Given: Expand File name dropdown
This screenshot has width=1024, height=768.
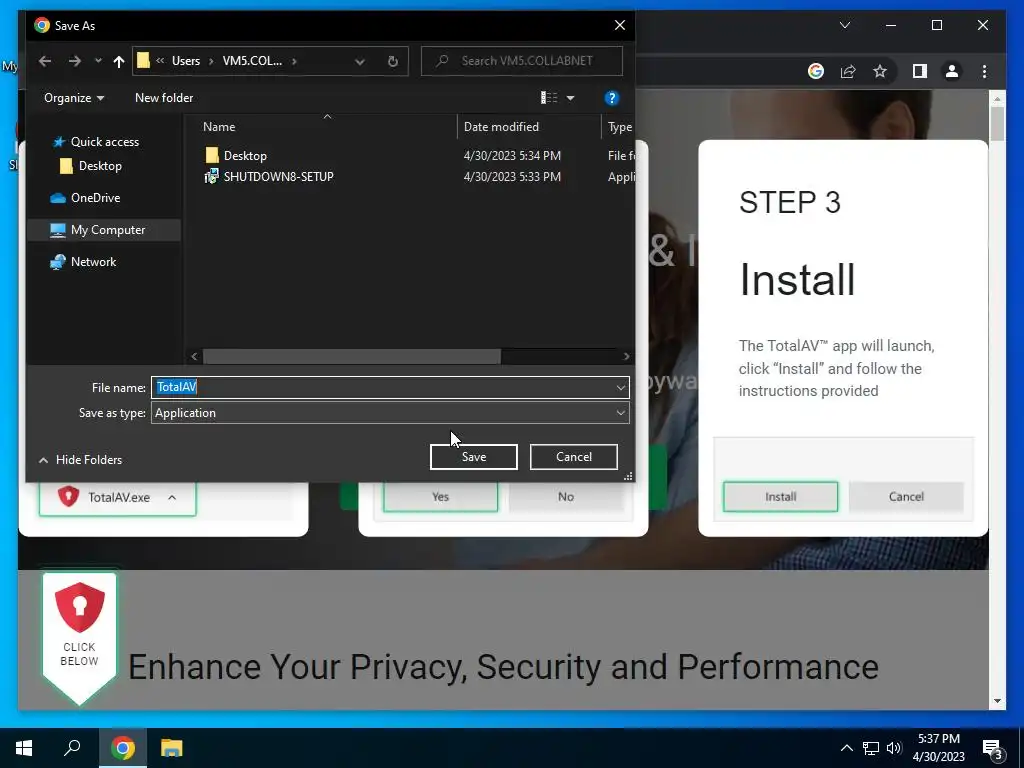Looking at the screenshot, I should [x=620, y=388].
